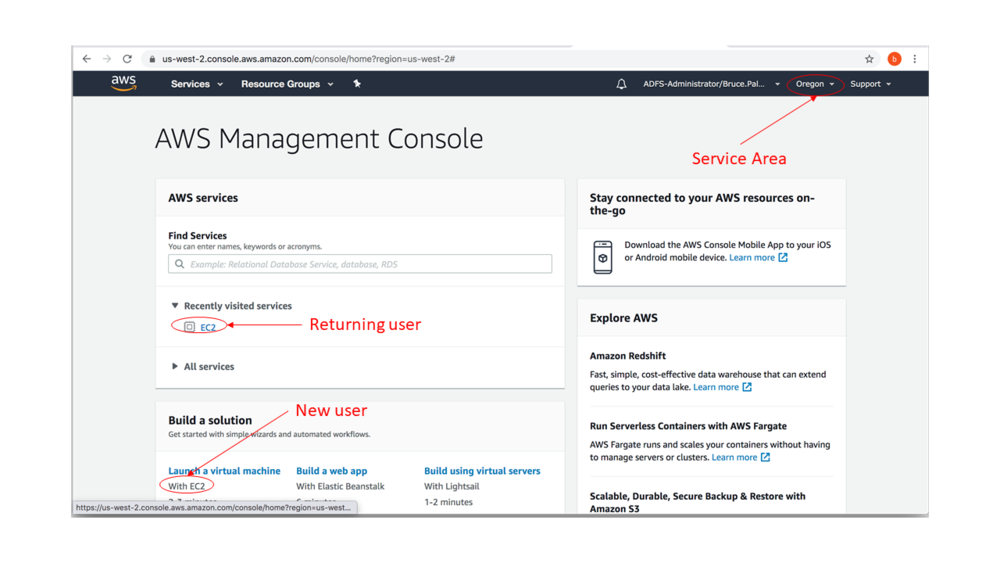Click the mobile phone app icon

point(603,257)
